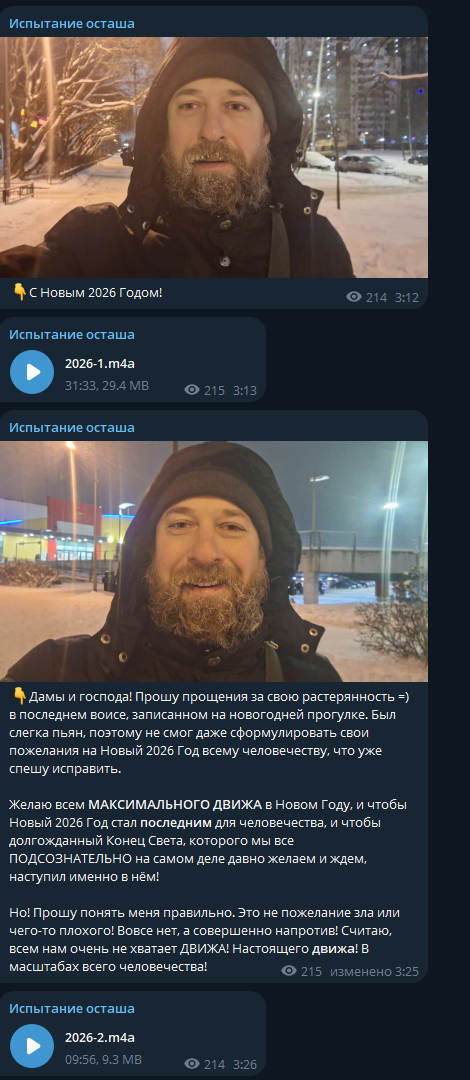Click channel name above 2026-2.m4a message

point(72,1008)
